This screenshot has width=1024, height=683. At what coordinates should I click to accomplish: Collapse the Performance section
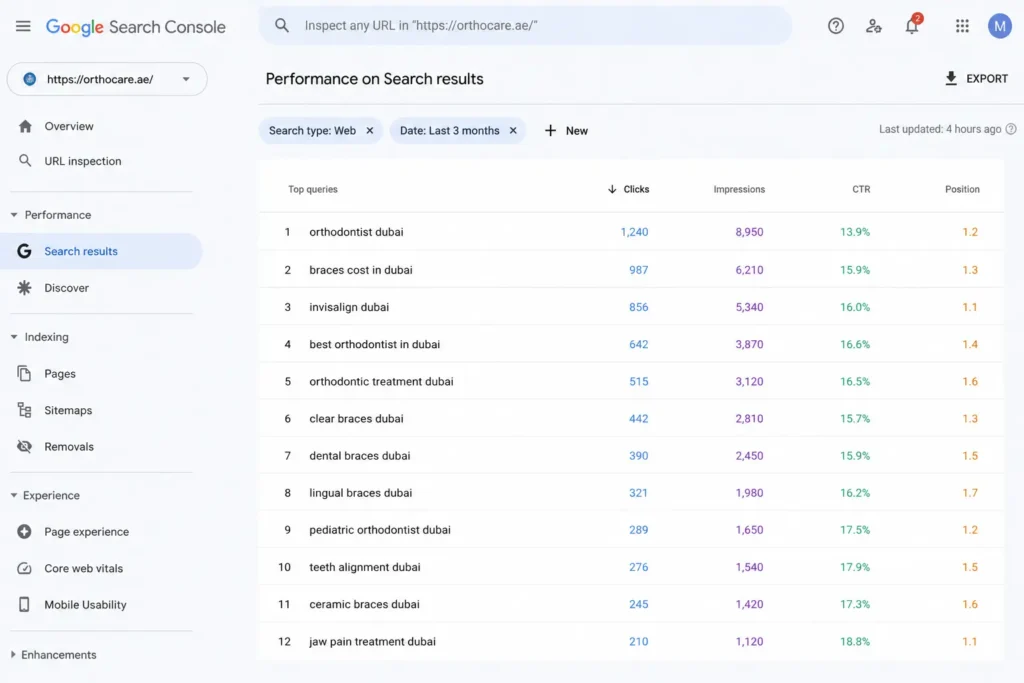14,215
